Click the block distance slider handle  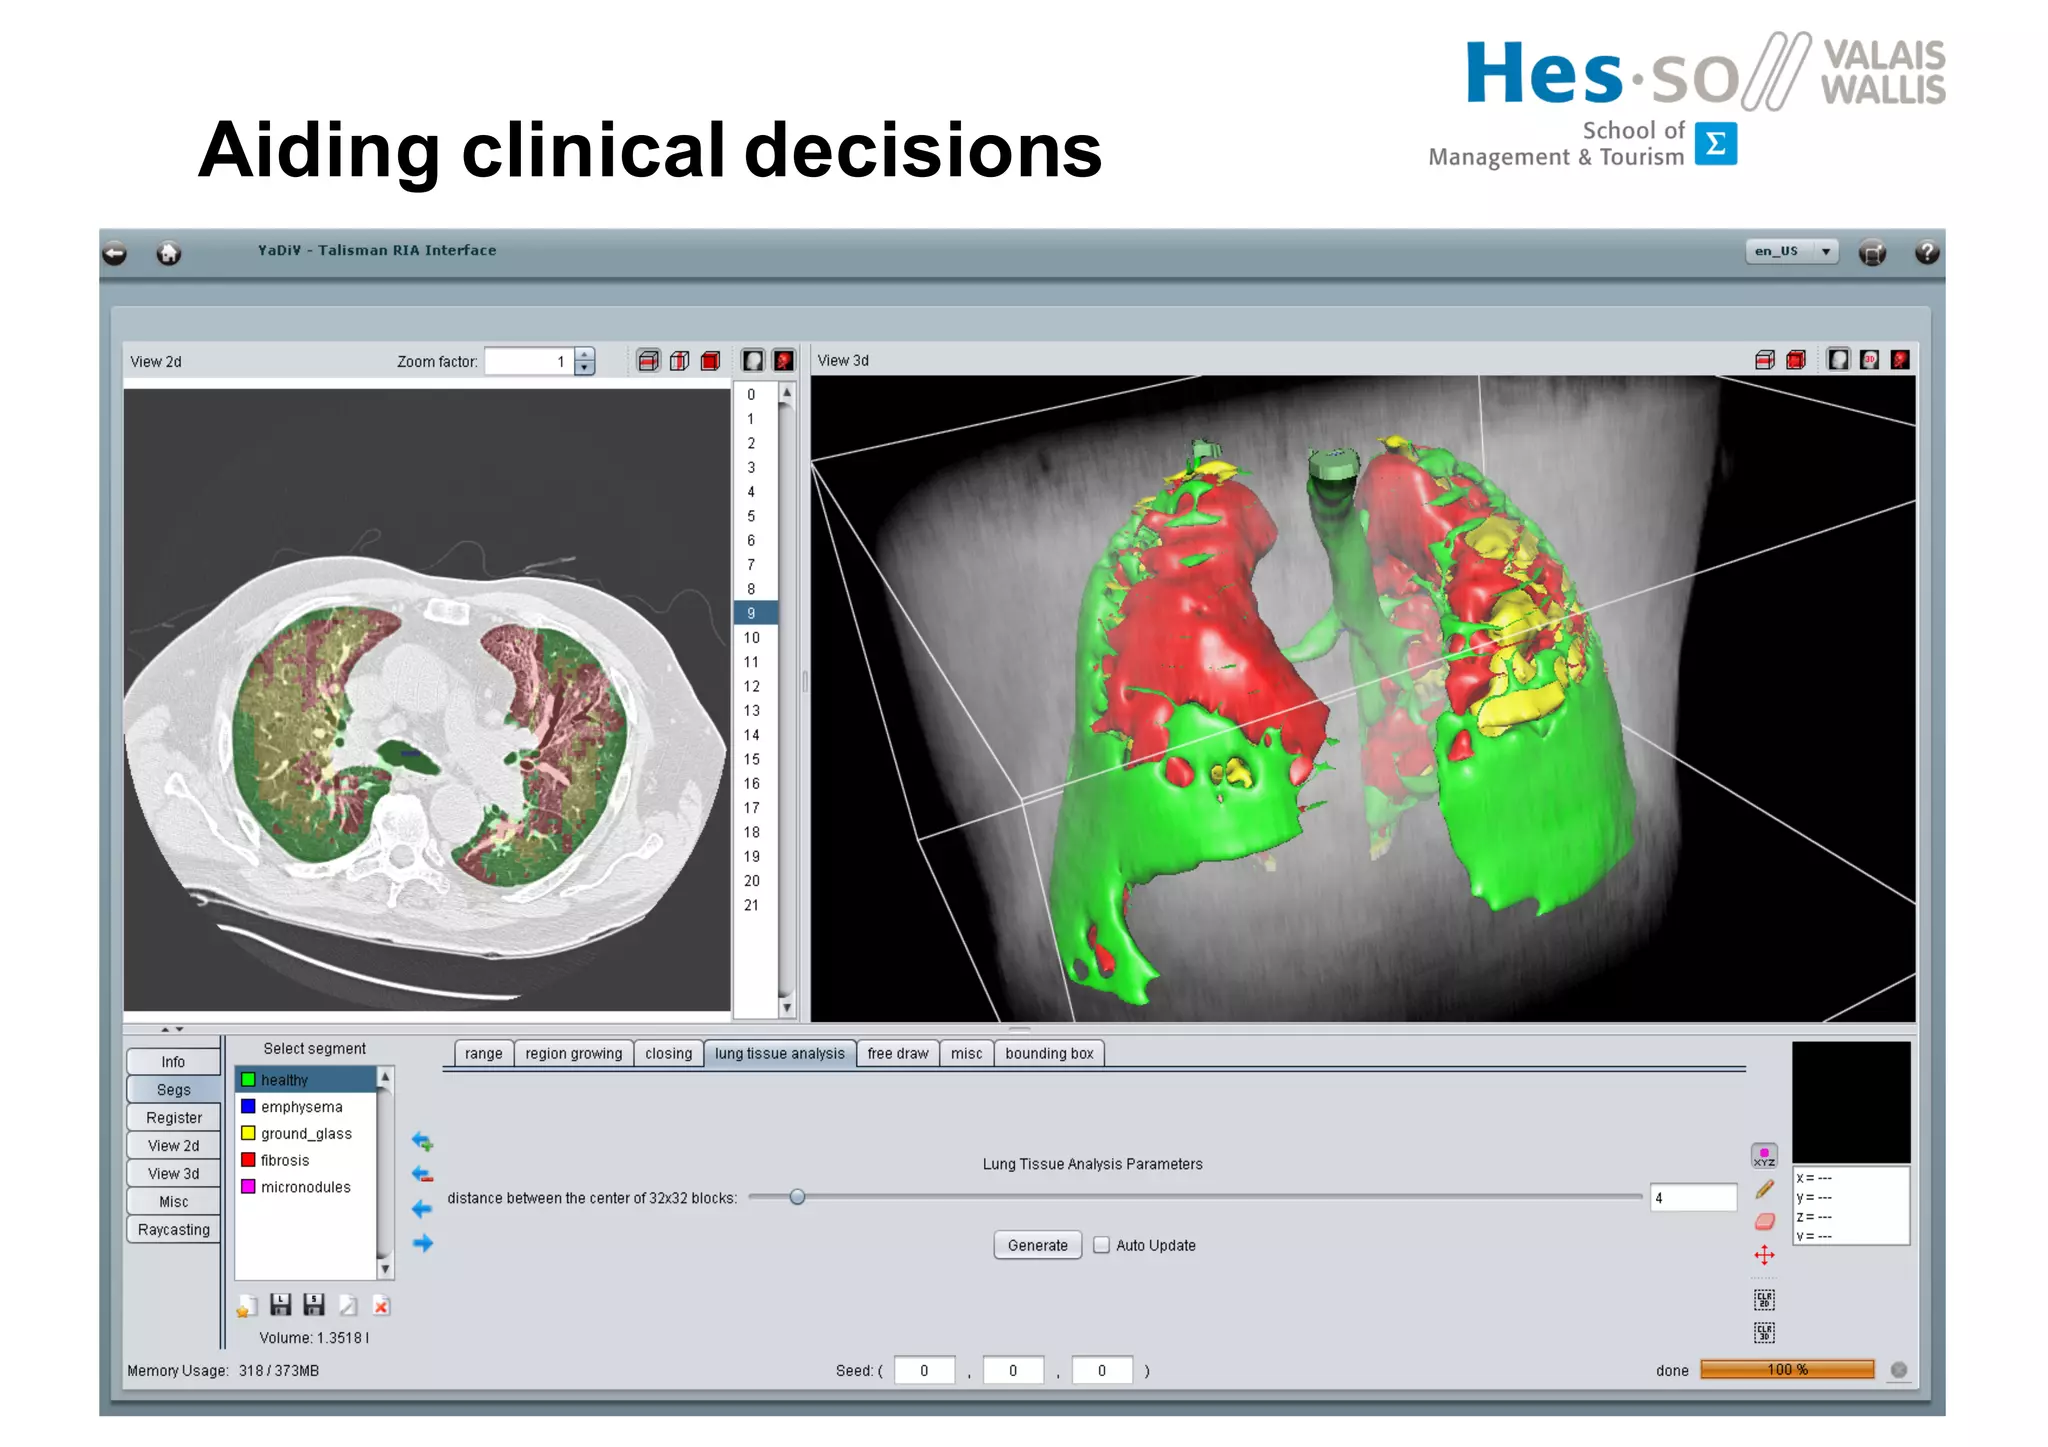pyautogui.click(x=797, y=1197)
